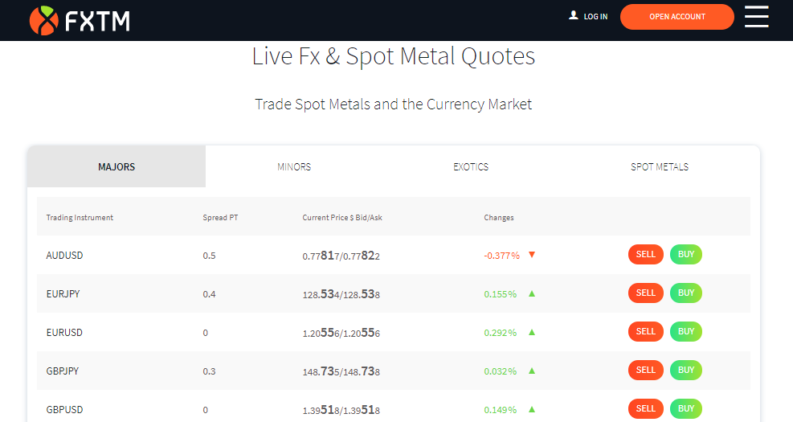The height and width of the screenshot is (422, 793).
Task: Click the FXTM logo icon
Action: click(x=44, y=18)
